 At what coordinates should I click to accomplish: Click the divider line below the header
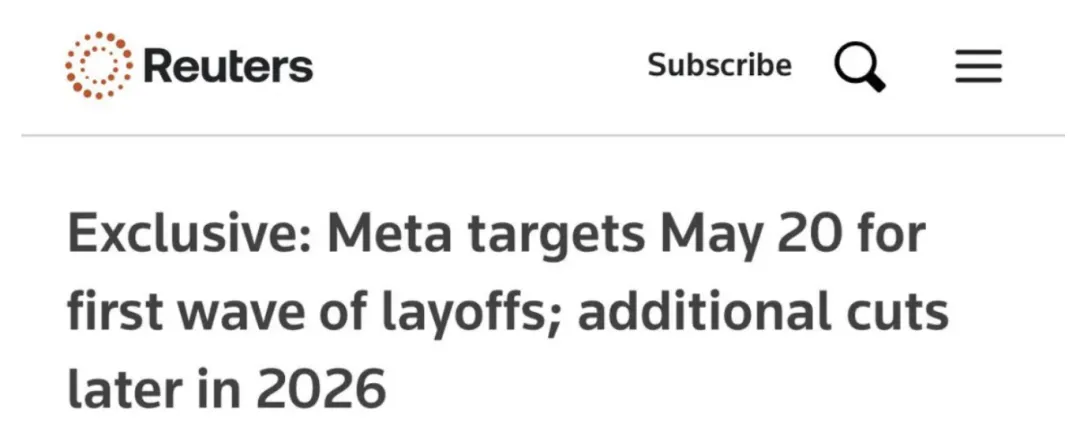[x=540, y=135]
